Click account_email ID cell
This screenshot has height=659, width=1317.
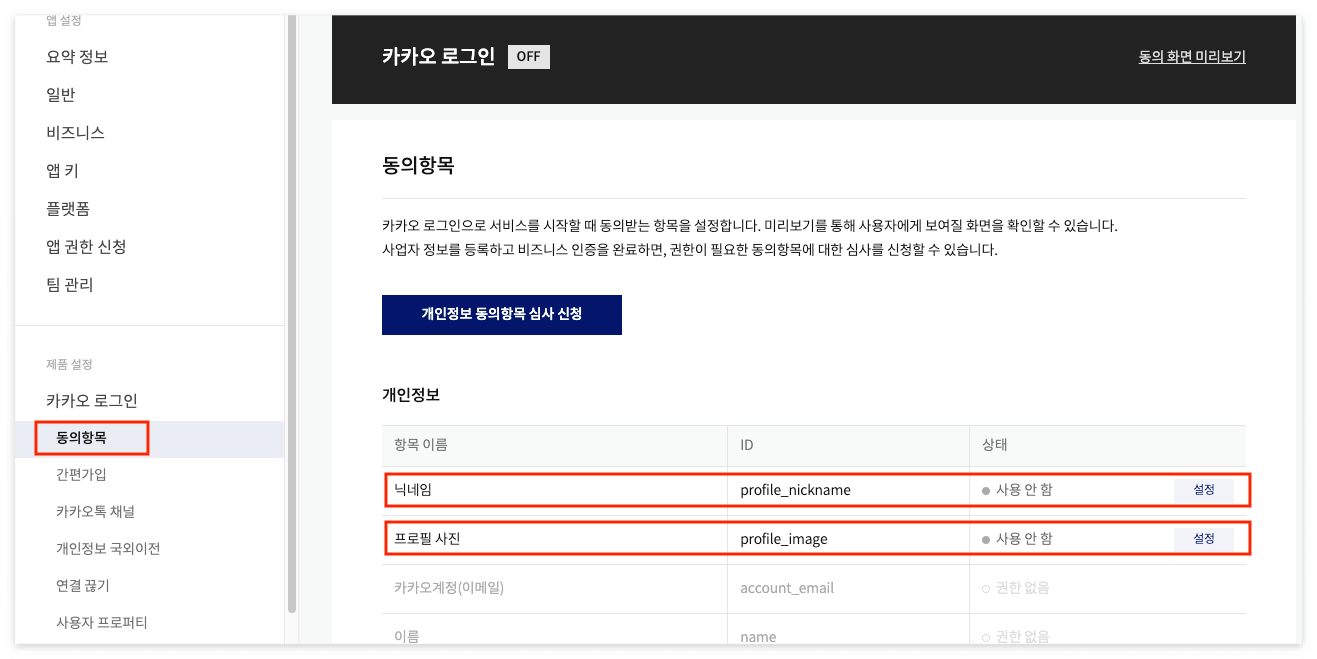[848, 588]
